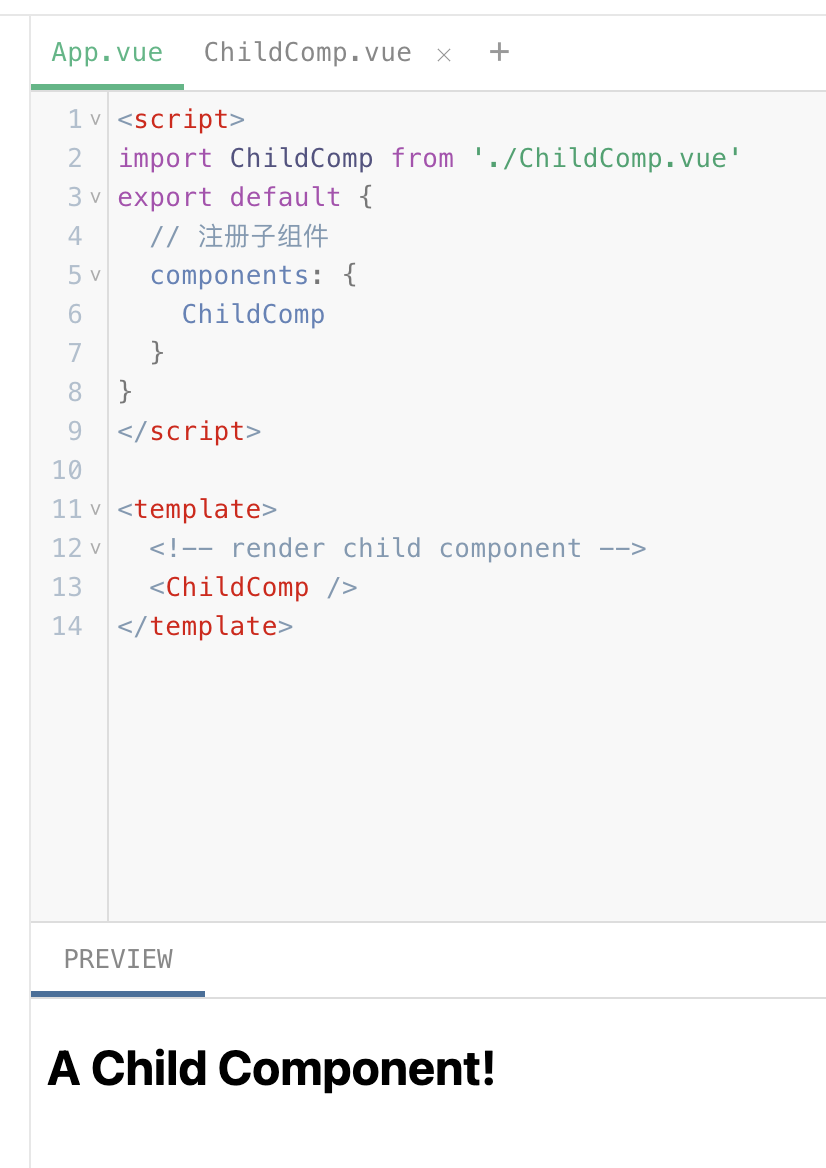Fold the template block at line 11
The image size is (826, 1168).
coord(95,509)
